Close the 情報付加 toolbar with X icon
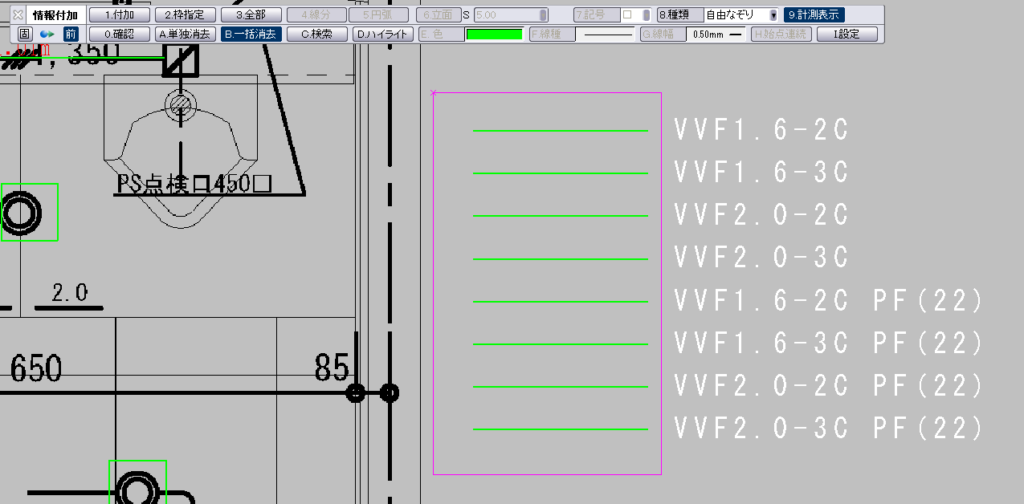Viewport: 1024px width, 504px height. [x=17, y=15]
